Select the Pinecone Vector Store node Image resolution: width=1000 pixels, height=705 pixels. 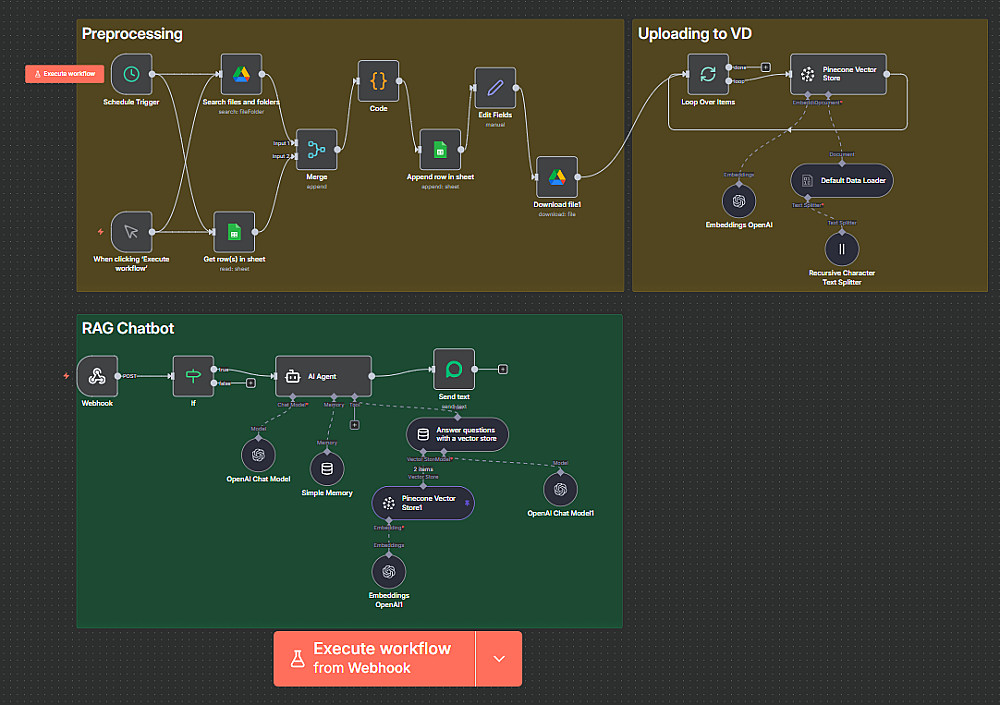(838, 74)
